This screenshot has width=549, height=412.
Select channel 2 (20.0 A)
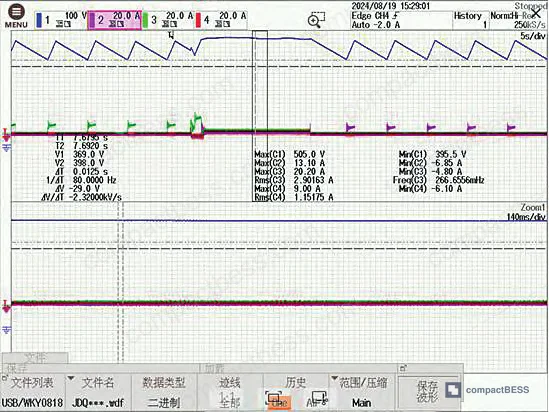coord(114,20)
